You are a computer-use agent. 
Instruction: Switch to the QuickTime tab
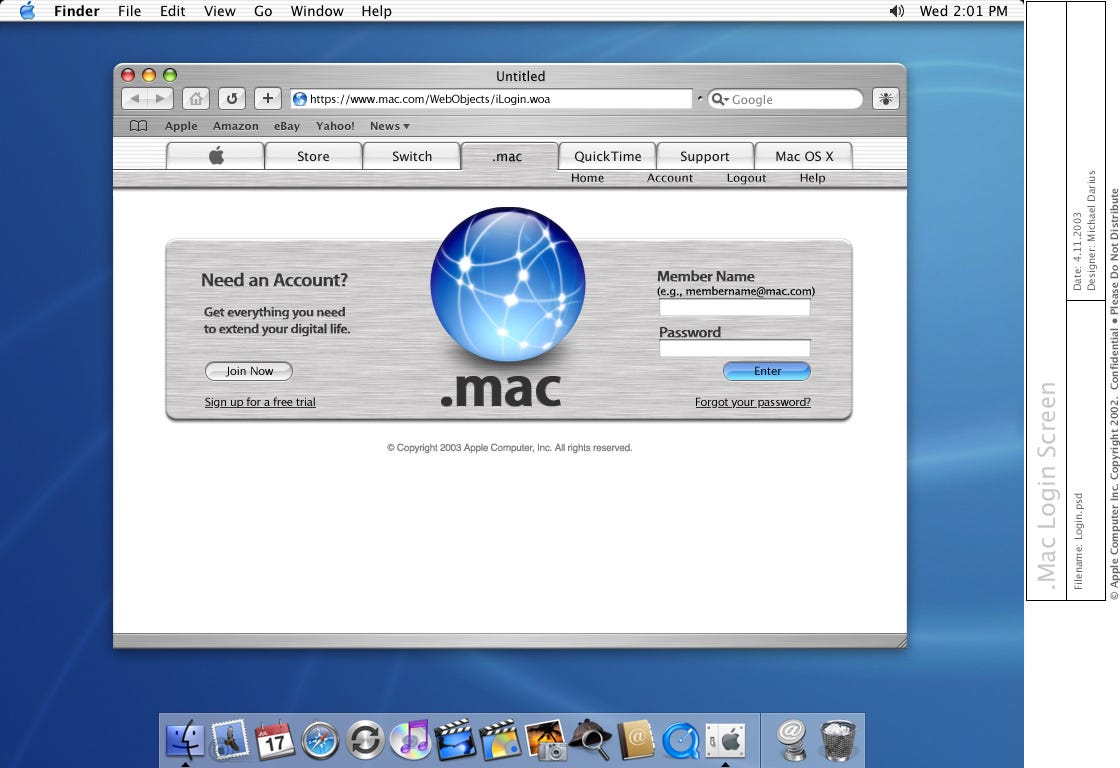click(608, 156)
